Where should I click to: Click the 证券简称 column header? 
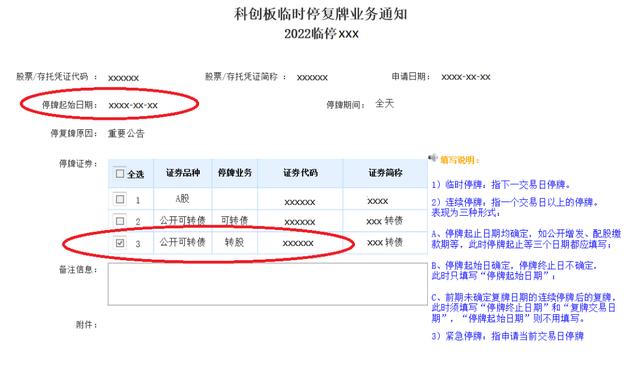pyautogui.click(x=385, y=173)
